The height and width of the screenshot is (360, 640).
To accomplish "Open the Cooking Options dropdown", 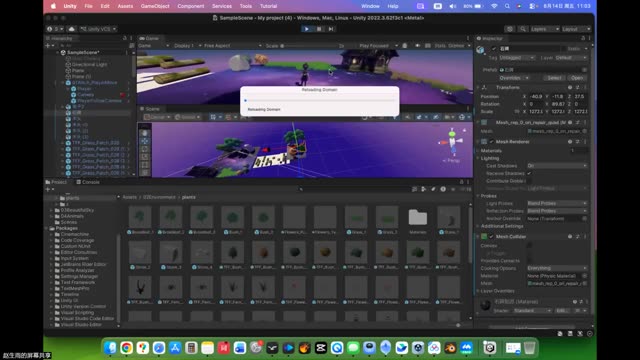I will click(x=557, y=268).
